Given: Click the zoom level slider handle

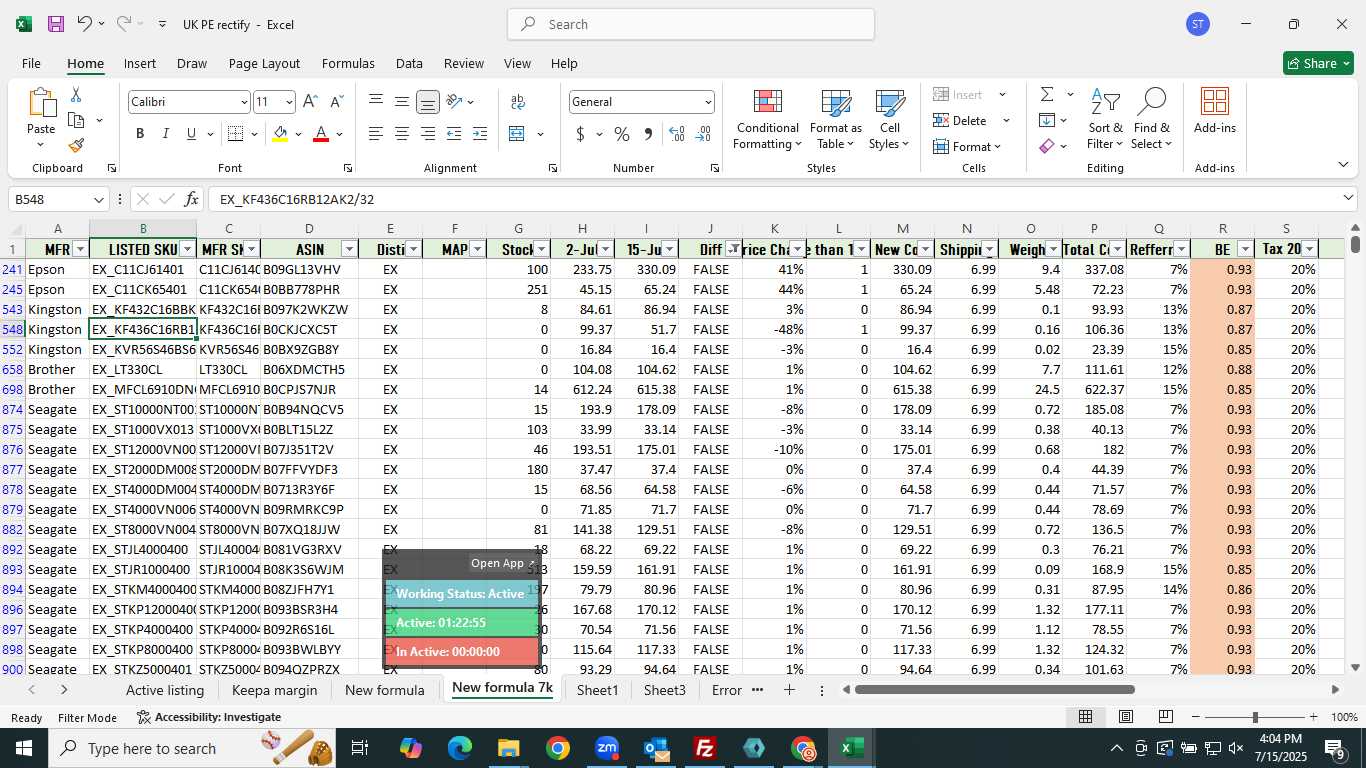Looking at the screenshot, I should (x=1255, y=717).
